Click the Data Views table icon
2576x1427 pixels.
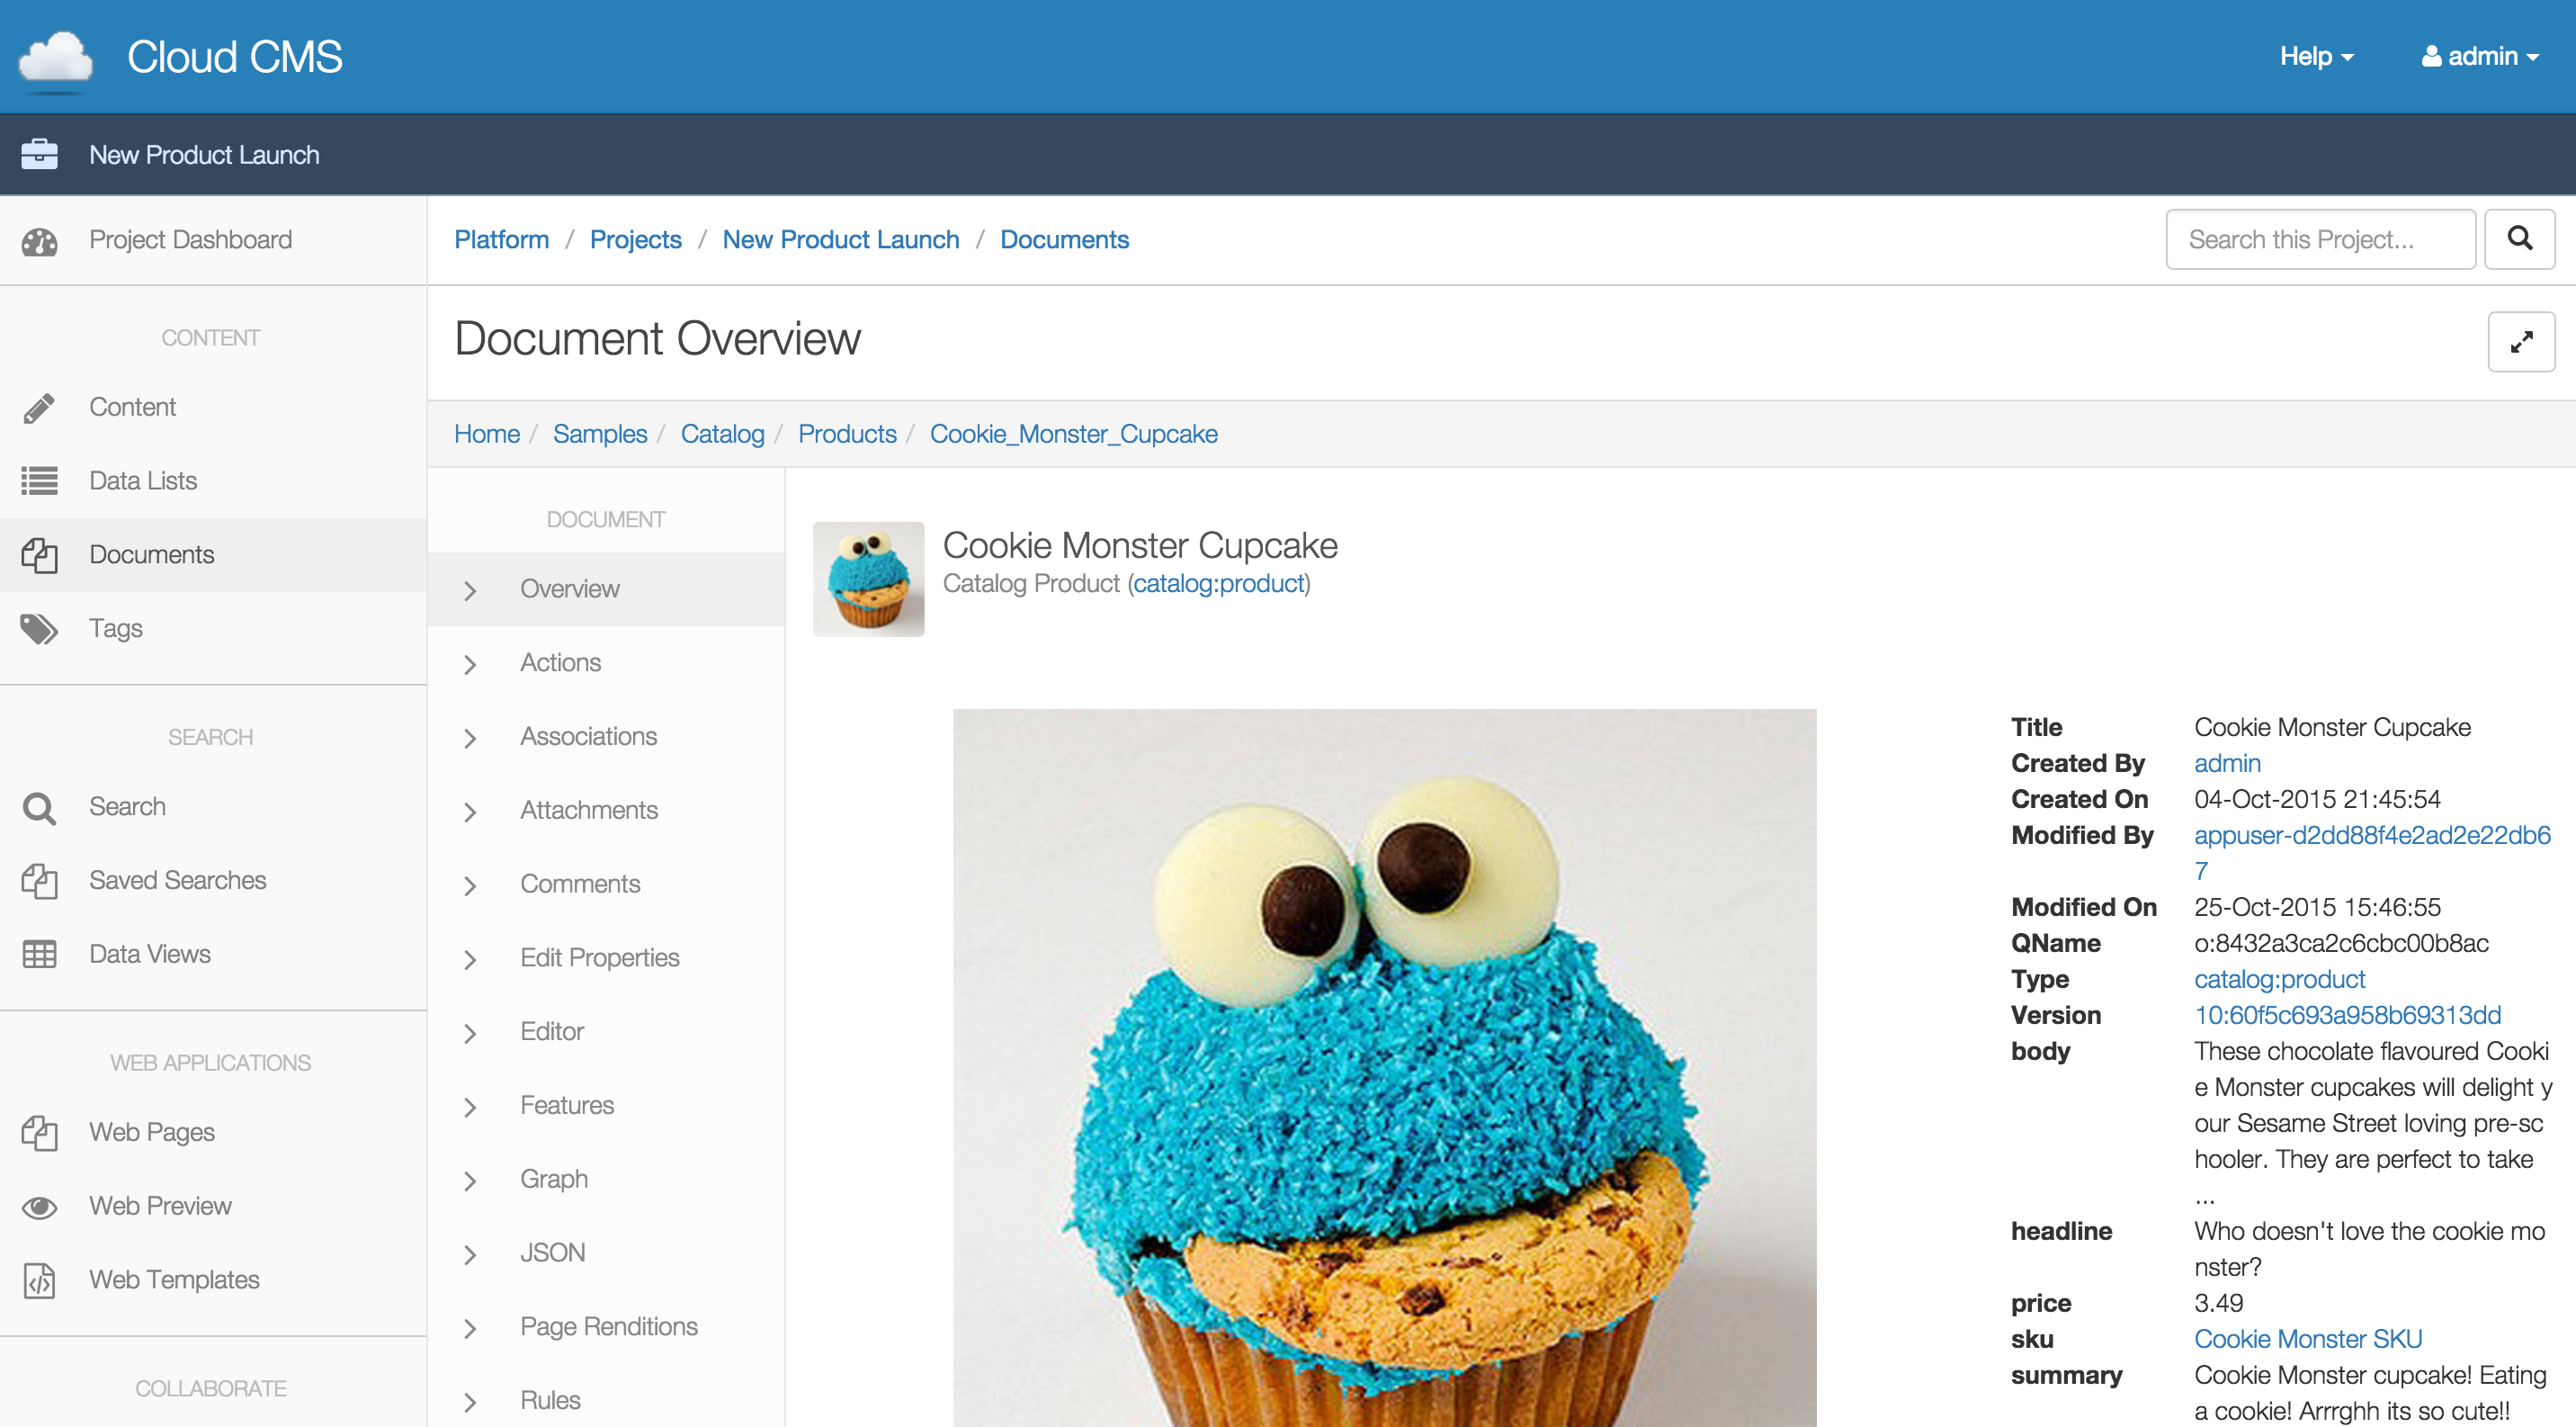40,954
